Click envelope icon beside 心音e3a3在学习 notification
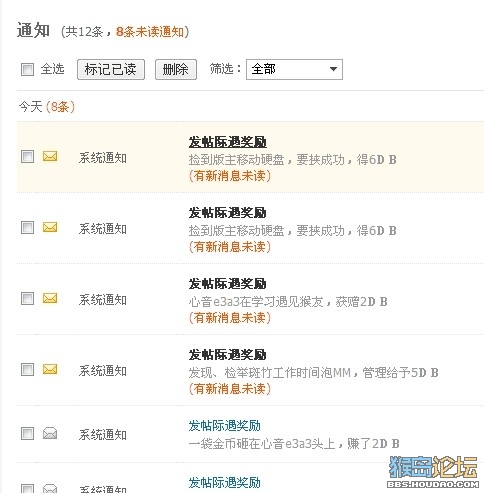 tap(50, 298)
